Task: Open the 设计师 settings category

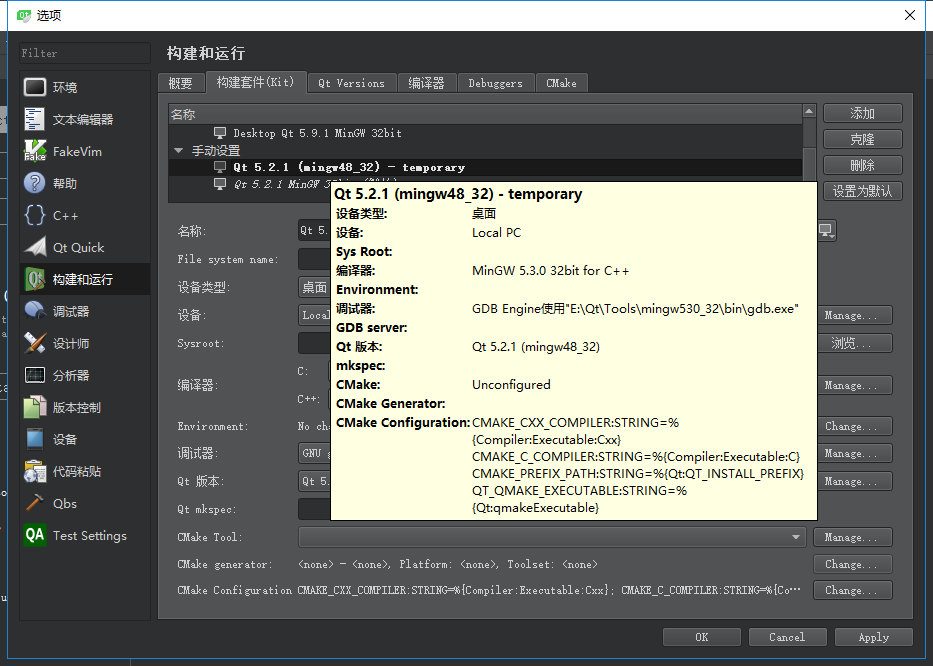Action: click(x=84, y=343)
